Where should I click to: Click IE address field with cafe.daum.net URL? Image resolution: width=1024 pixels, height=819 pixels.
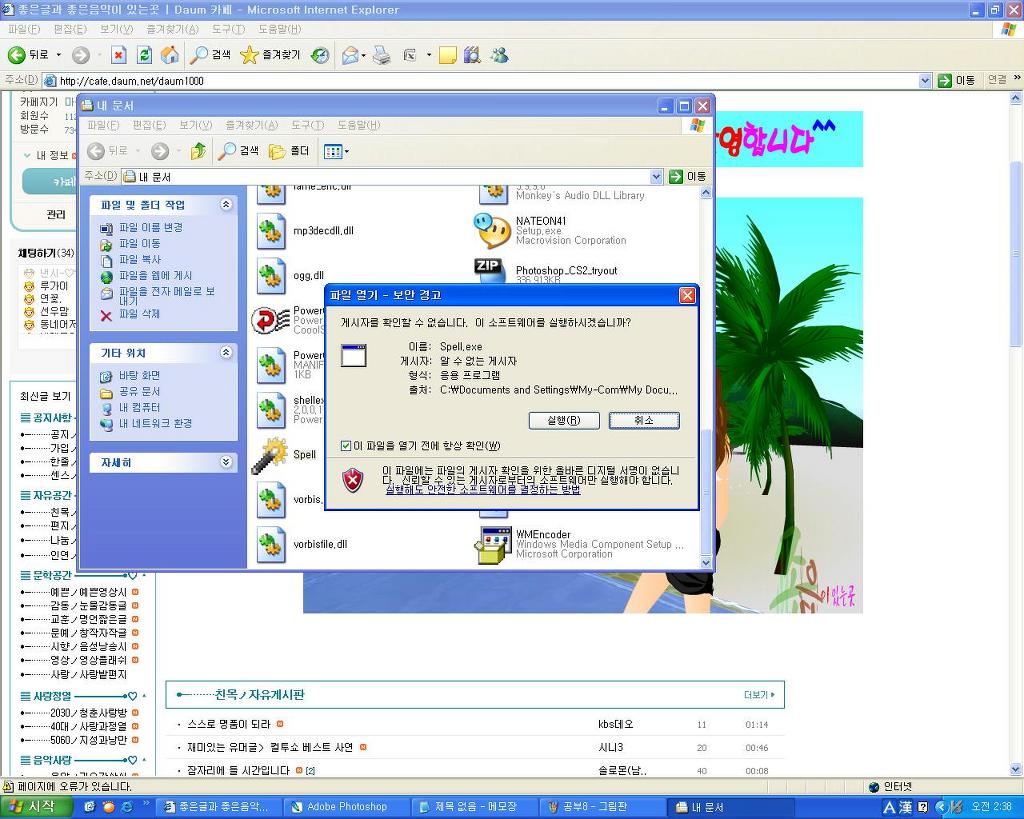pyautogui.click(x=480, y=81)
